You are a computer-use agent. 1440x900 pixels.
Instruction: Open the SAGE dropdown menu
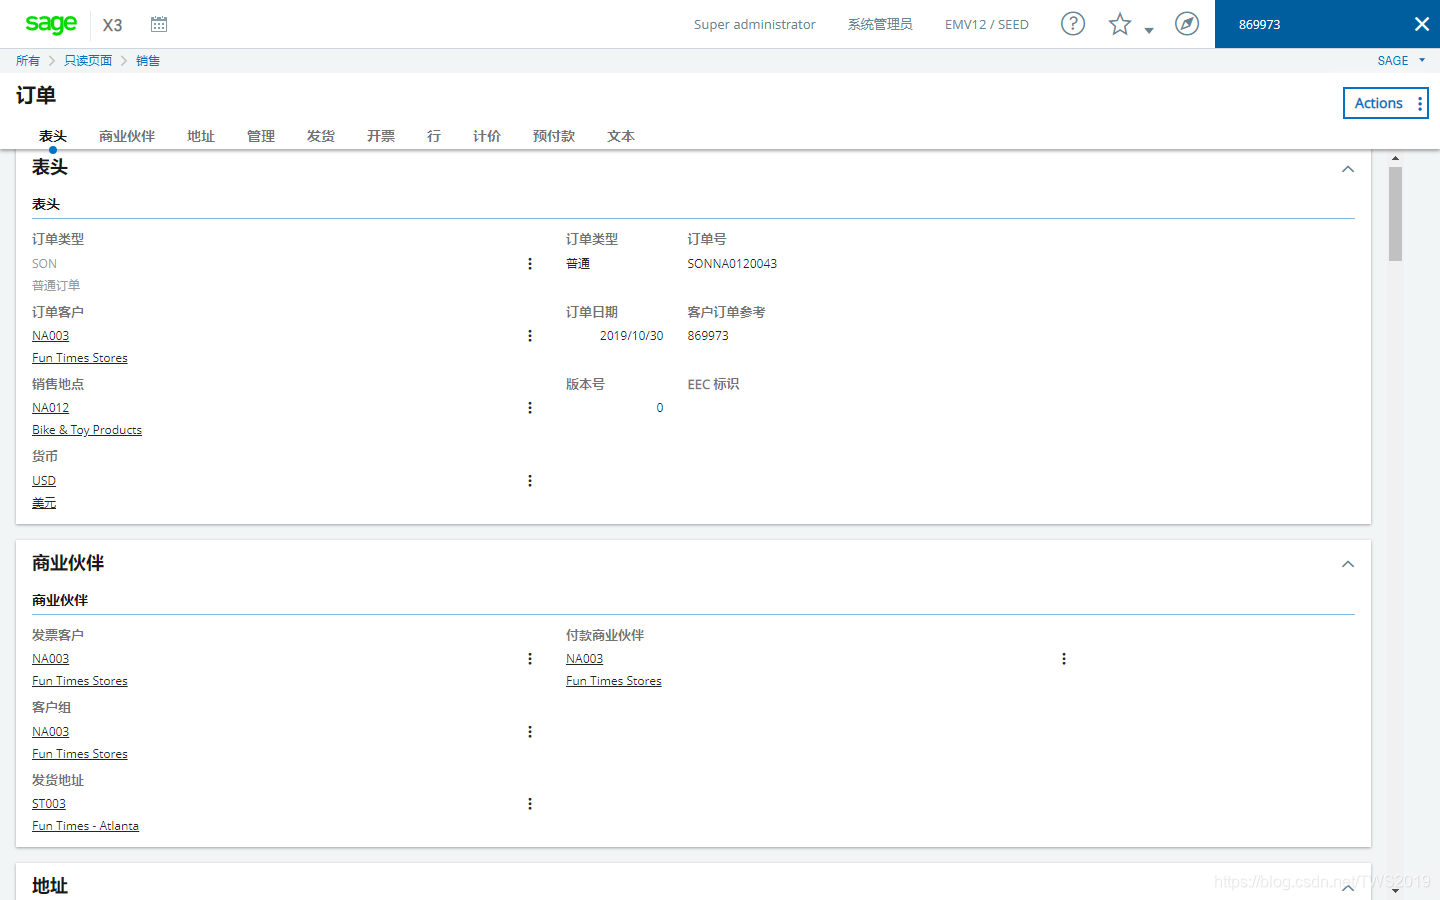click(x=1401, y=61)
